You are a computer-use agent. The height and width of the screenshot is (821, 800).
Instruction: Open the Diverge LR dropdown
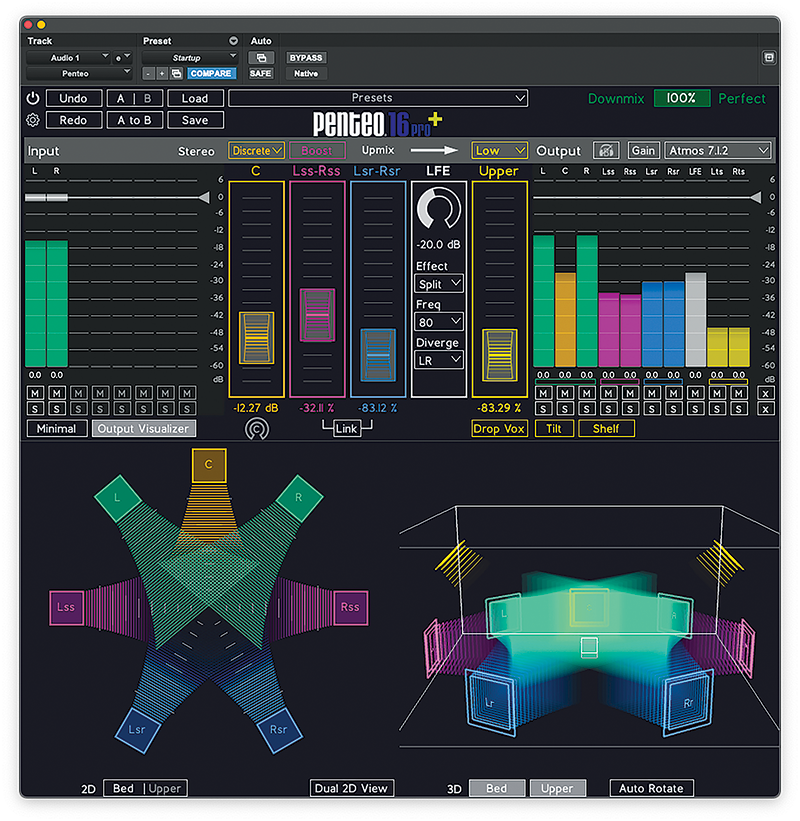pyautogui.click(x=439, y=361)
